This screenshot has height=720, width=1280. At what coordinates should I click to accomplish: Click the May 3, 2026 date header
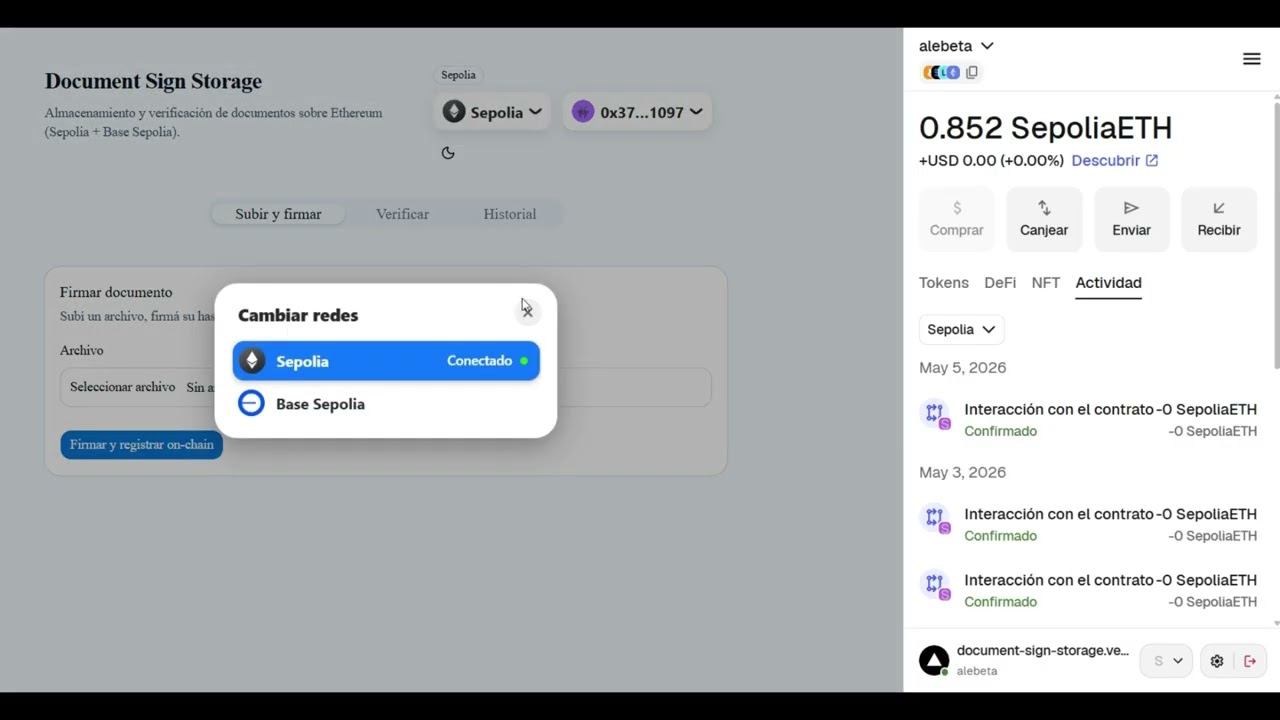click(962, 472)
